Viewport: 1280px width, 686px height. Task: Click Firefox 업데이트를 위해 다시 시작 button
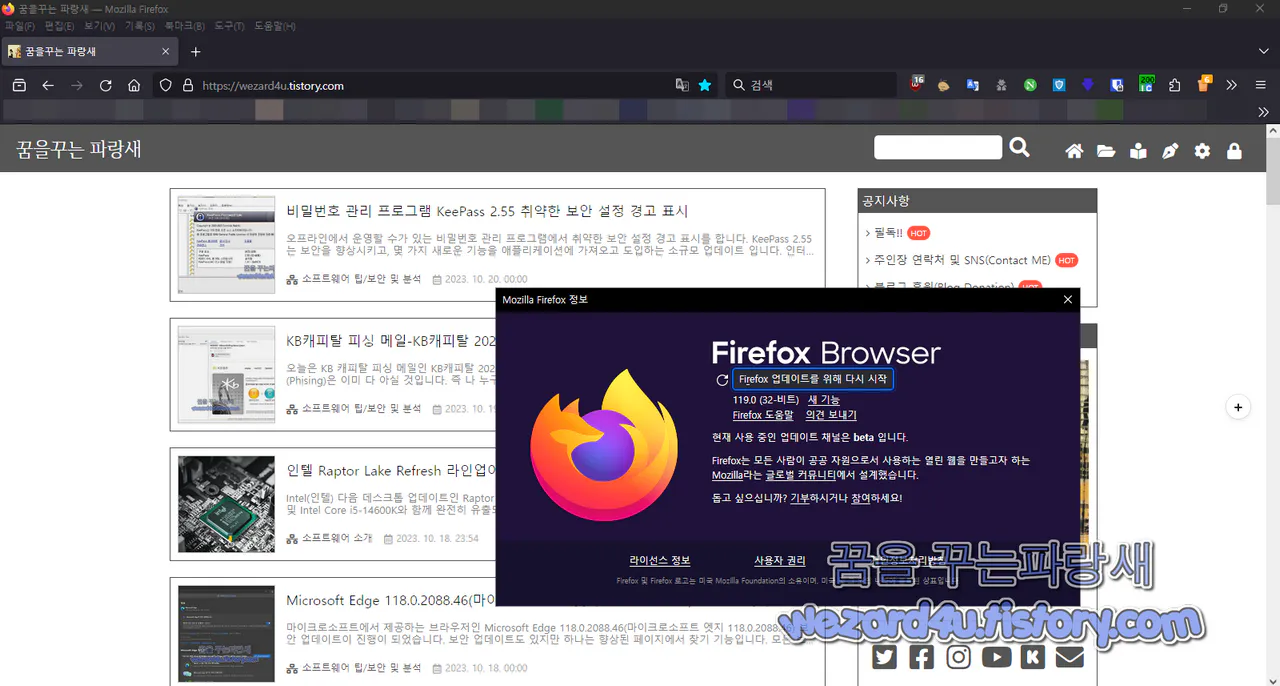coord(813,378)
